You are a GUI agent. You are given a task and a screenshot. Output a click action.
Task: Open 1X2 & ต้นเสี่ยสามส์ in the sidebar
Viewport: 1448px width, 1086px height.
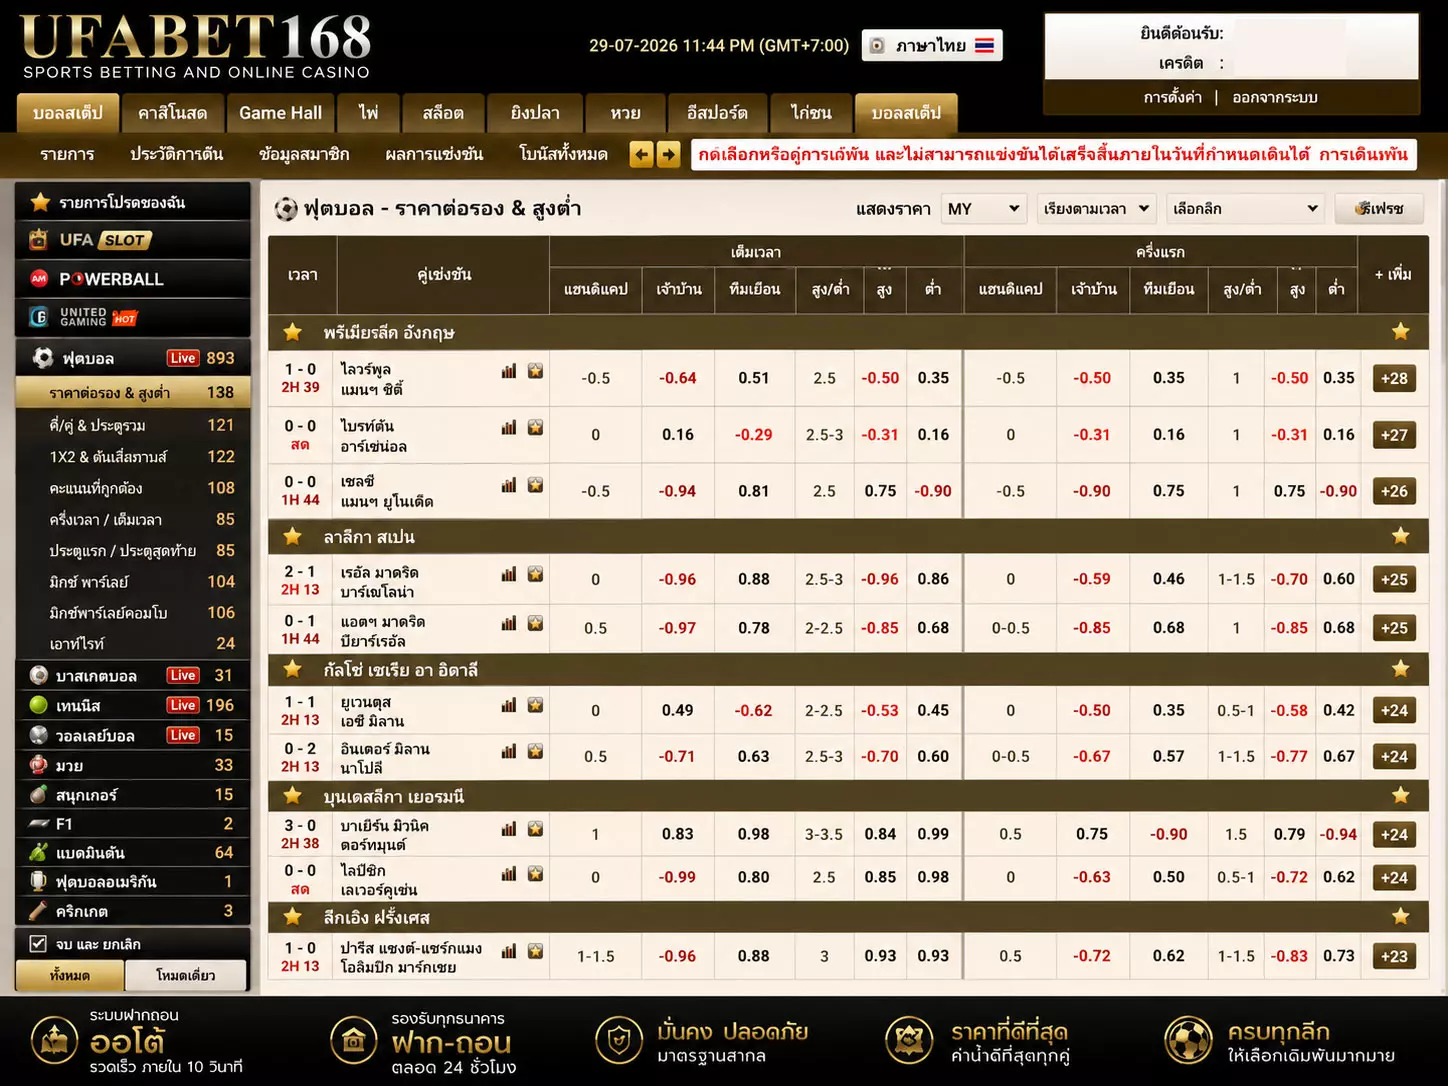click(x=133, y=456)
